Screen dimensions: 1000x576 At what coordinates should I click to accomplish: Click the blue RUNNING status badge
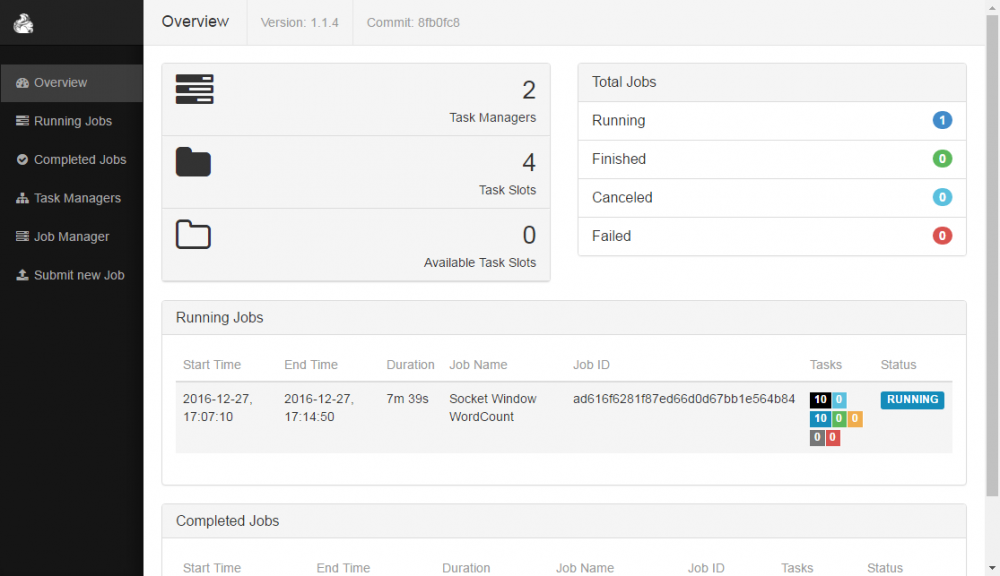click(912, 400)
